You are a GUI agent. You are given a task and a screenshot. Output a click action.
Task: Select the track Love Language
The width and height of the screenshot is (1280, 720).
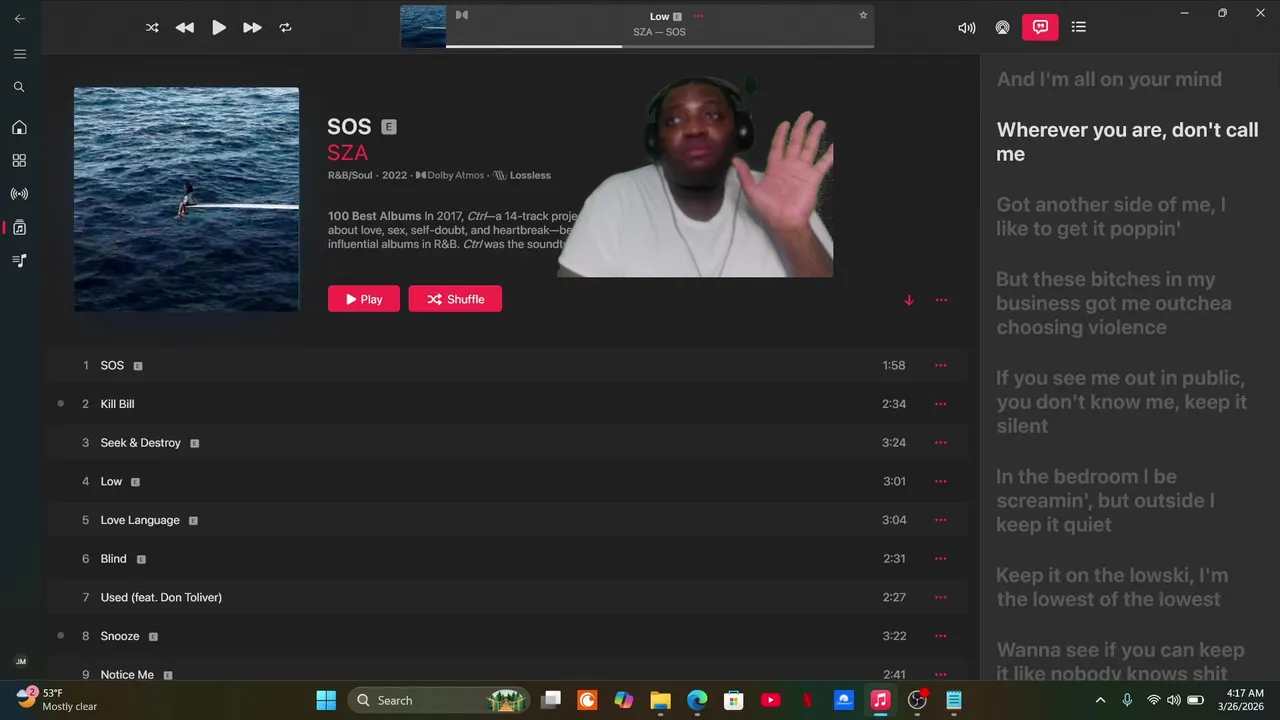click(x=507, y=520)
